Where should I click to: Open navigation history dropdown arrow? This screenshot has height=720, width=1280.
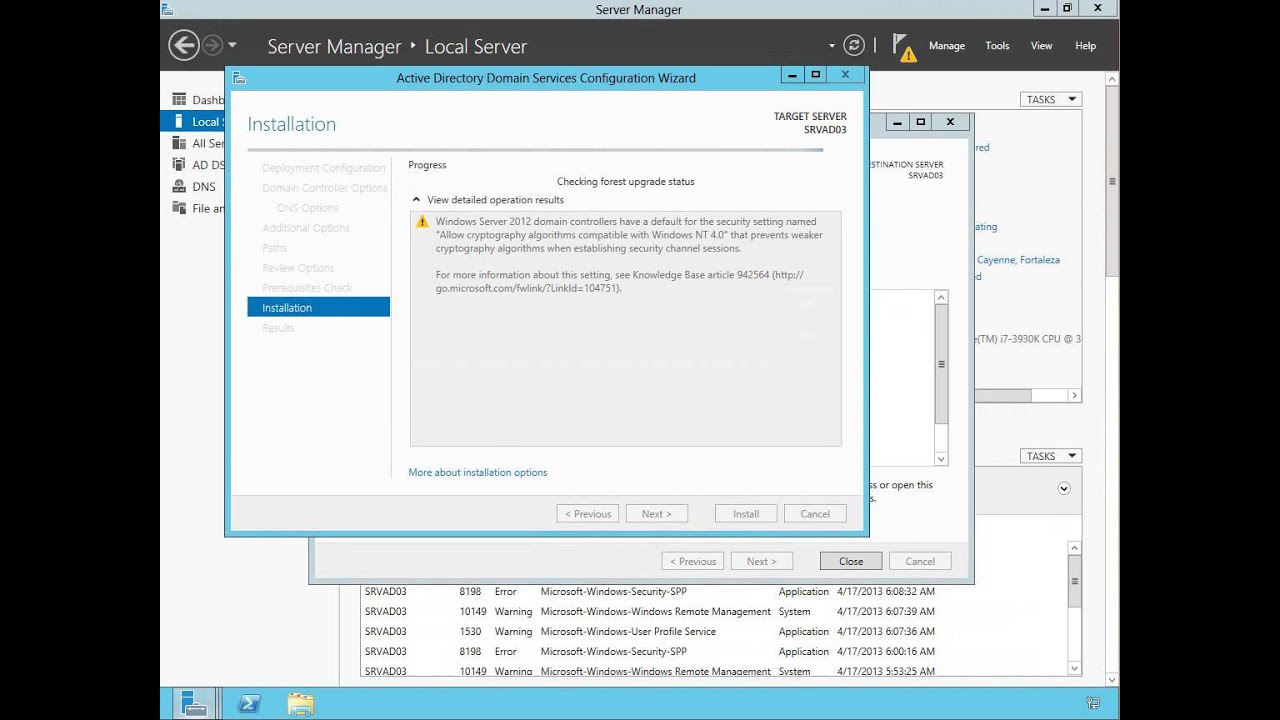(x=232, y=45)
